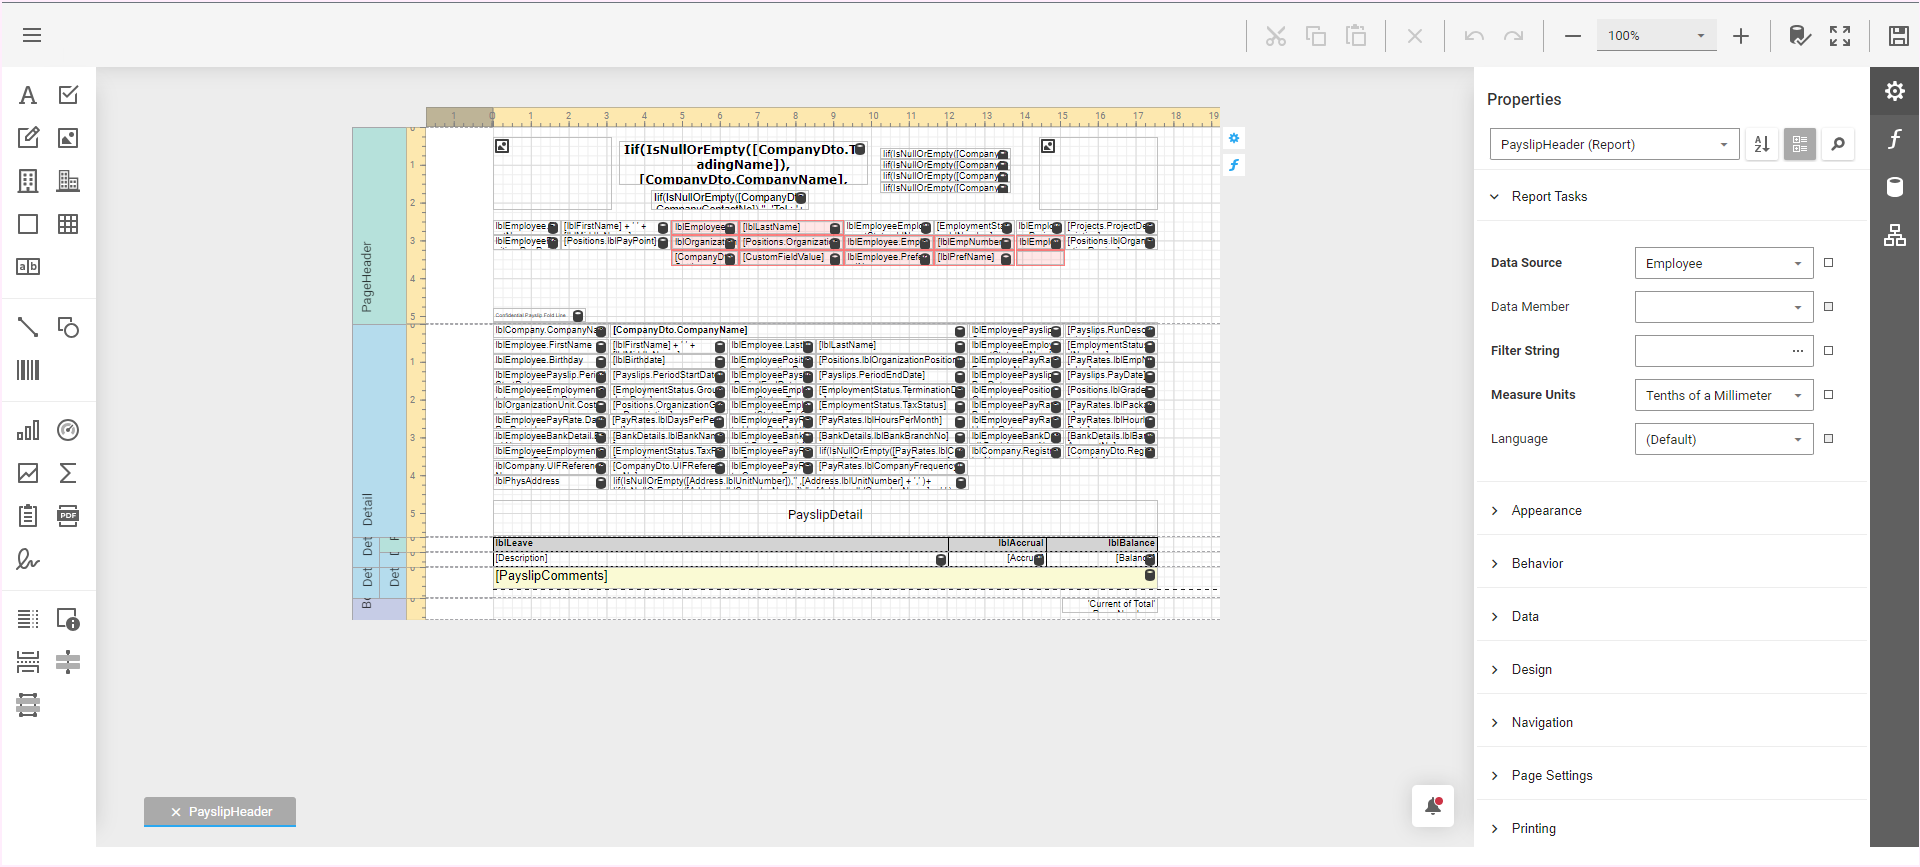Screen dimensions: 1920x867
Task: Open the Expressions tab on right sidebar
Action: [1895, 139]
